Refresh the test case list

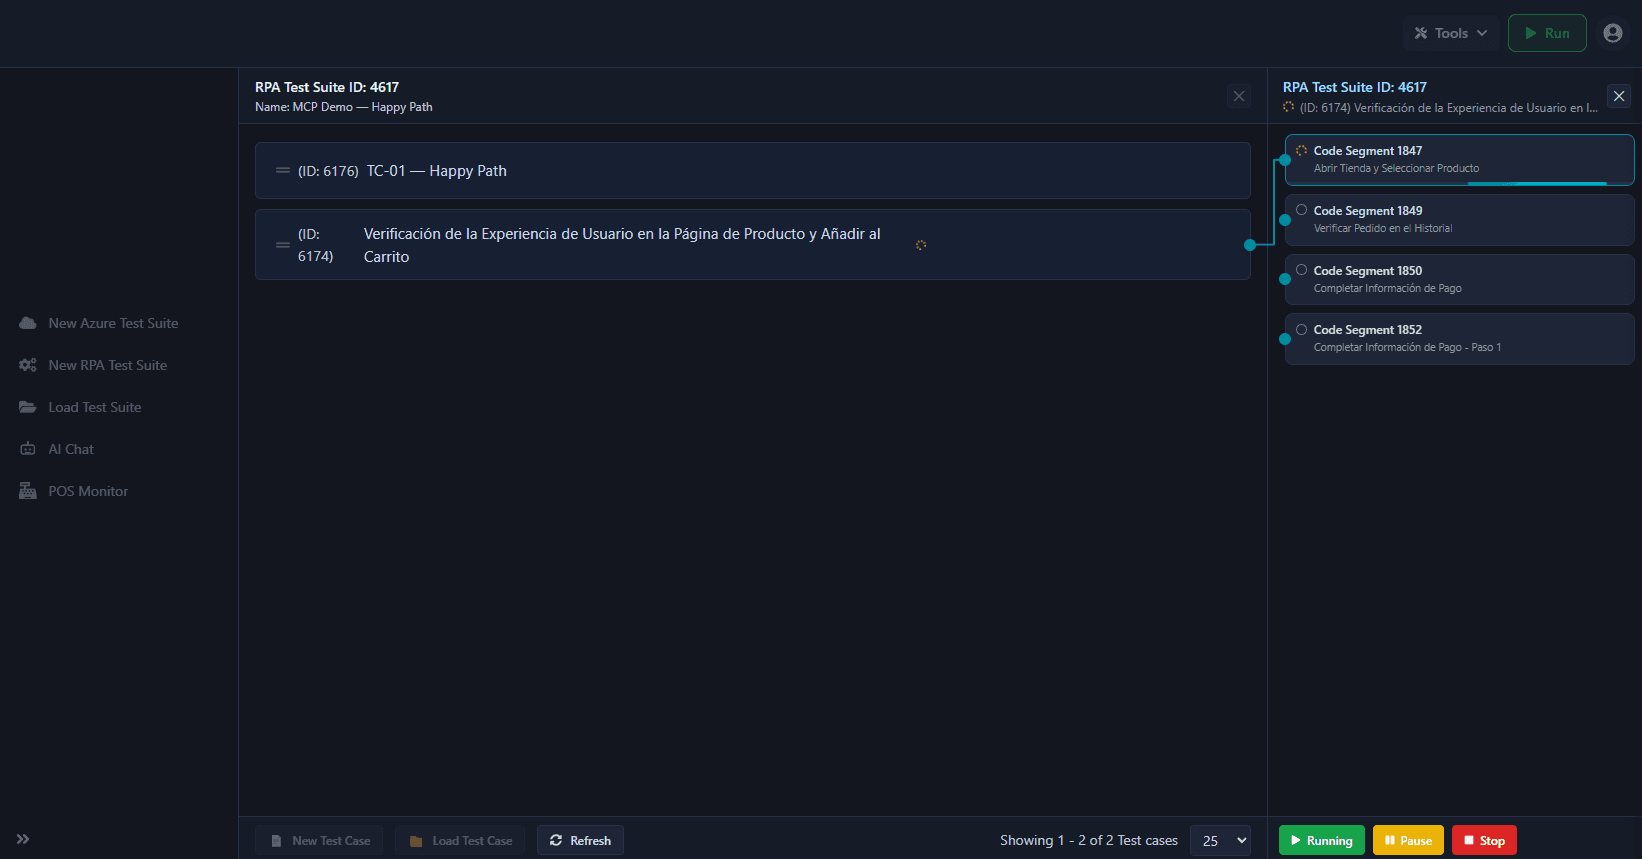coord(580,841)
